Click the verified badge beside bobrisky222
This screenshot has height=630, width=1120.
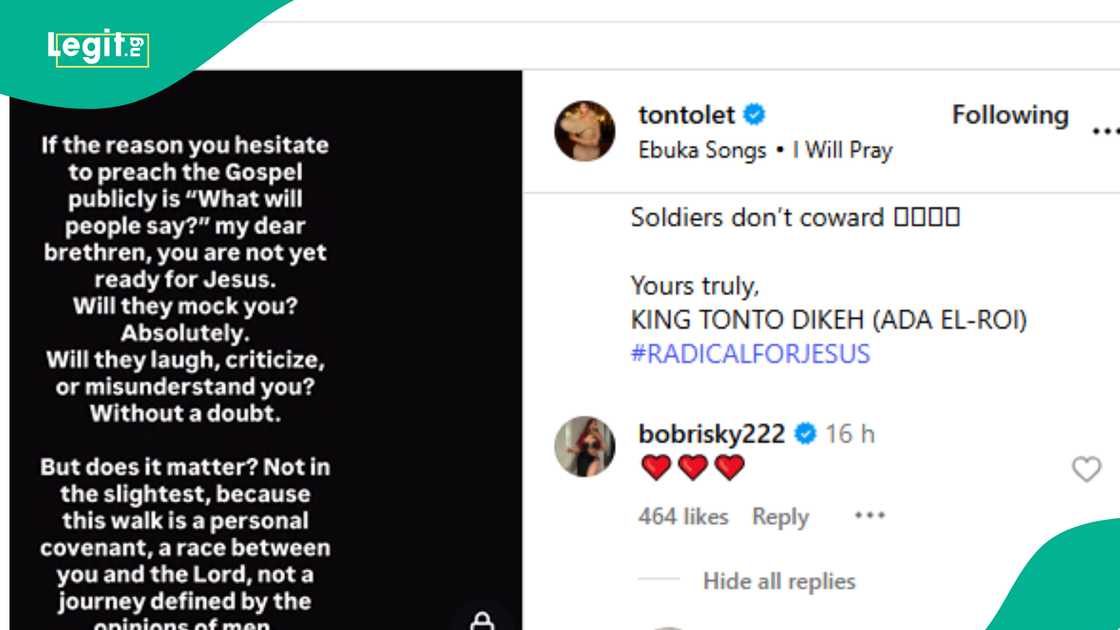(806, 434)
